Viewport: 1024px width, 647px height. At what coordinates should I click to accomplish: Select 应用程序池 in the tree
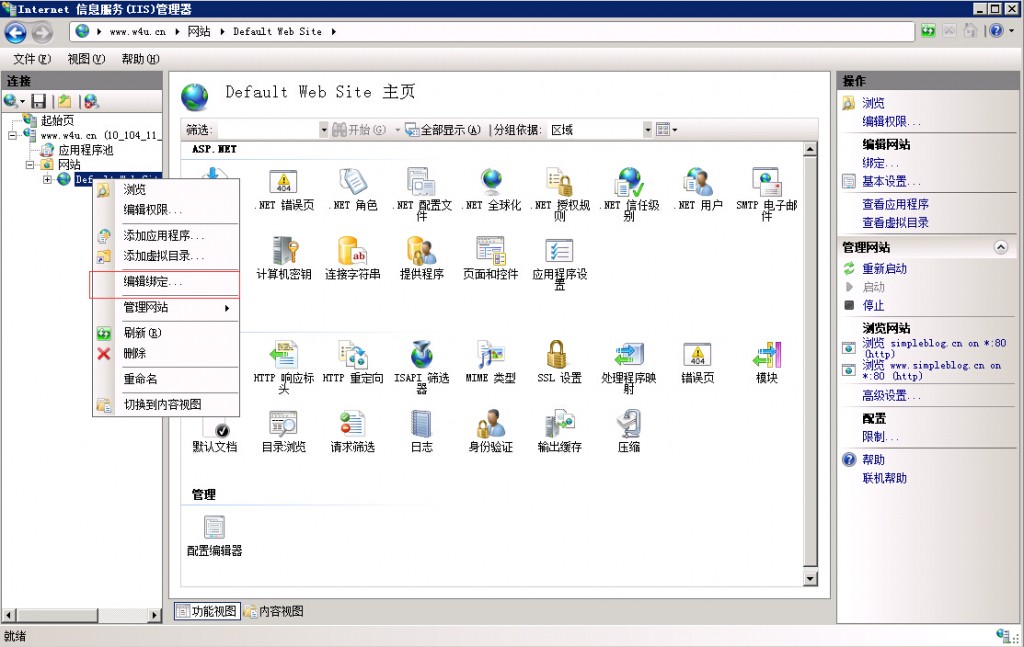tap(86, 150)
